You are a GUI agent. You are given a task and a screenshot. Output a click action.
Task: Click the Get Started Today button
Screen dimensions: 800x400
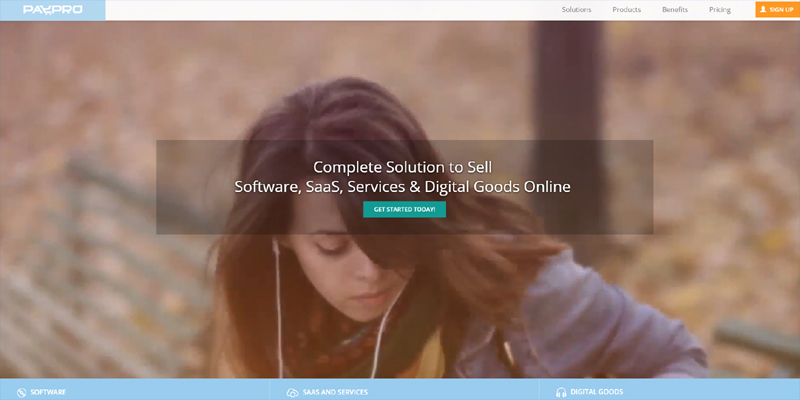click(x=404, y=209)
